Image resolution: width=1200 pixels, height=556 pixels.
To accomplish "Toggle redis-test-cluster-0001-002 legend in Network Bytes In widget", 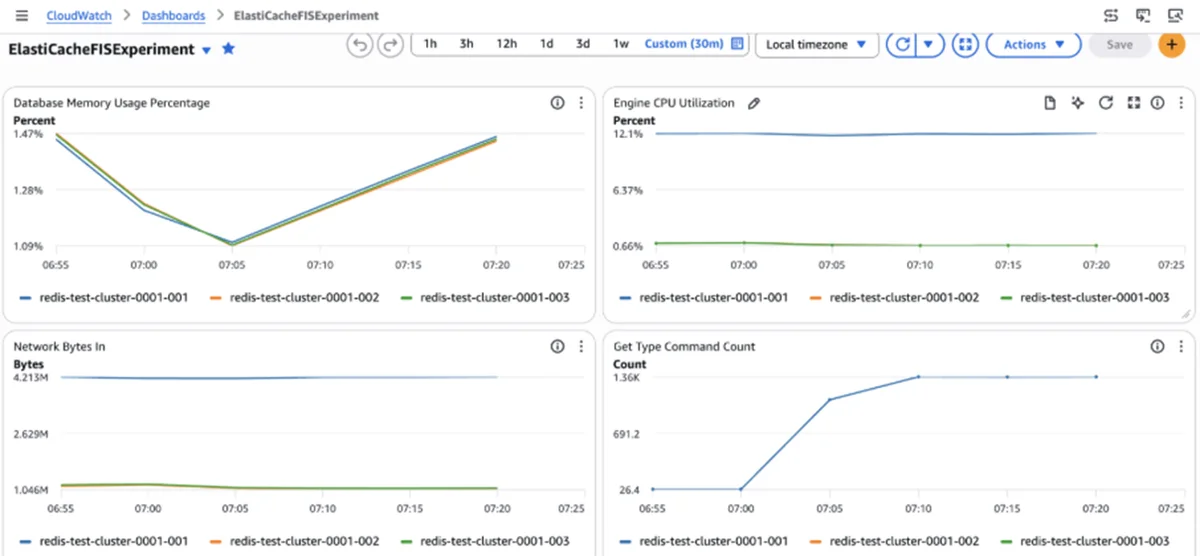I will tap(294, 541).
